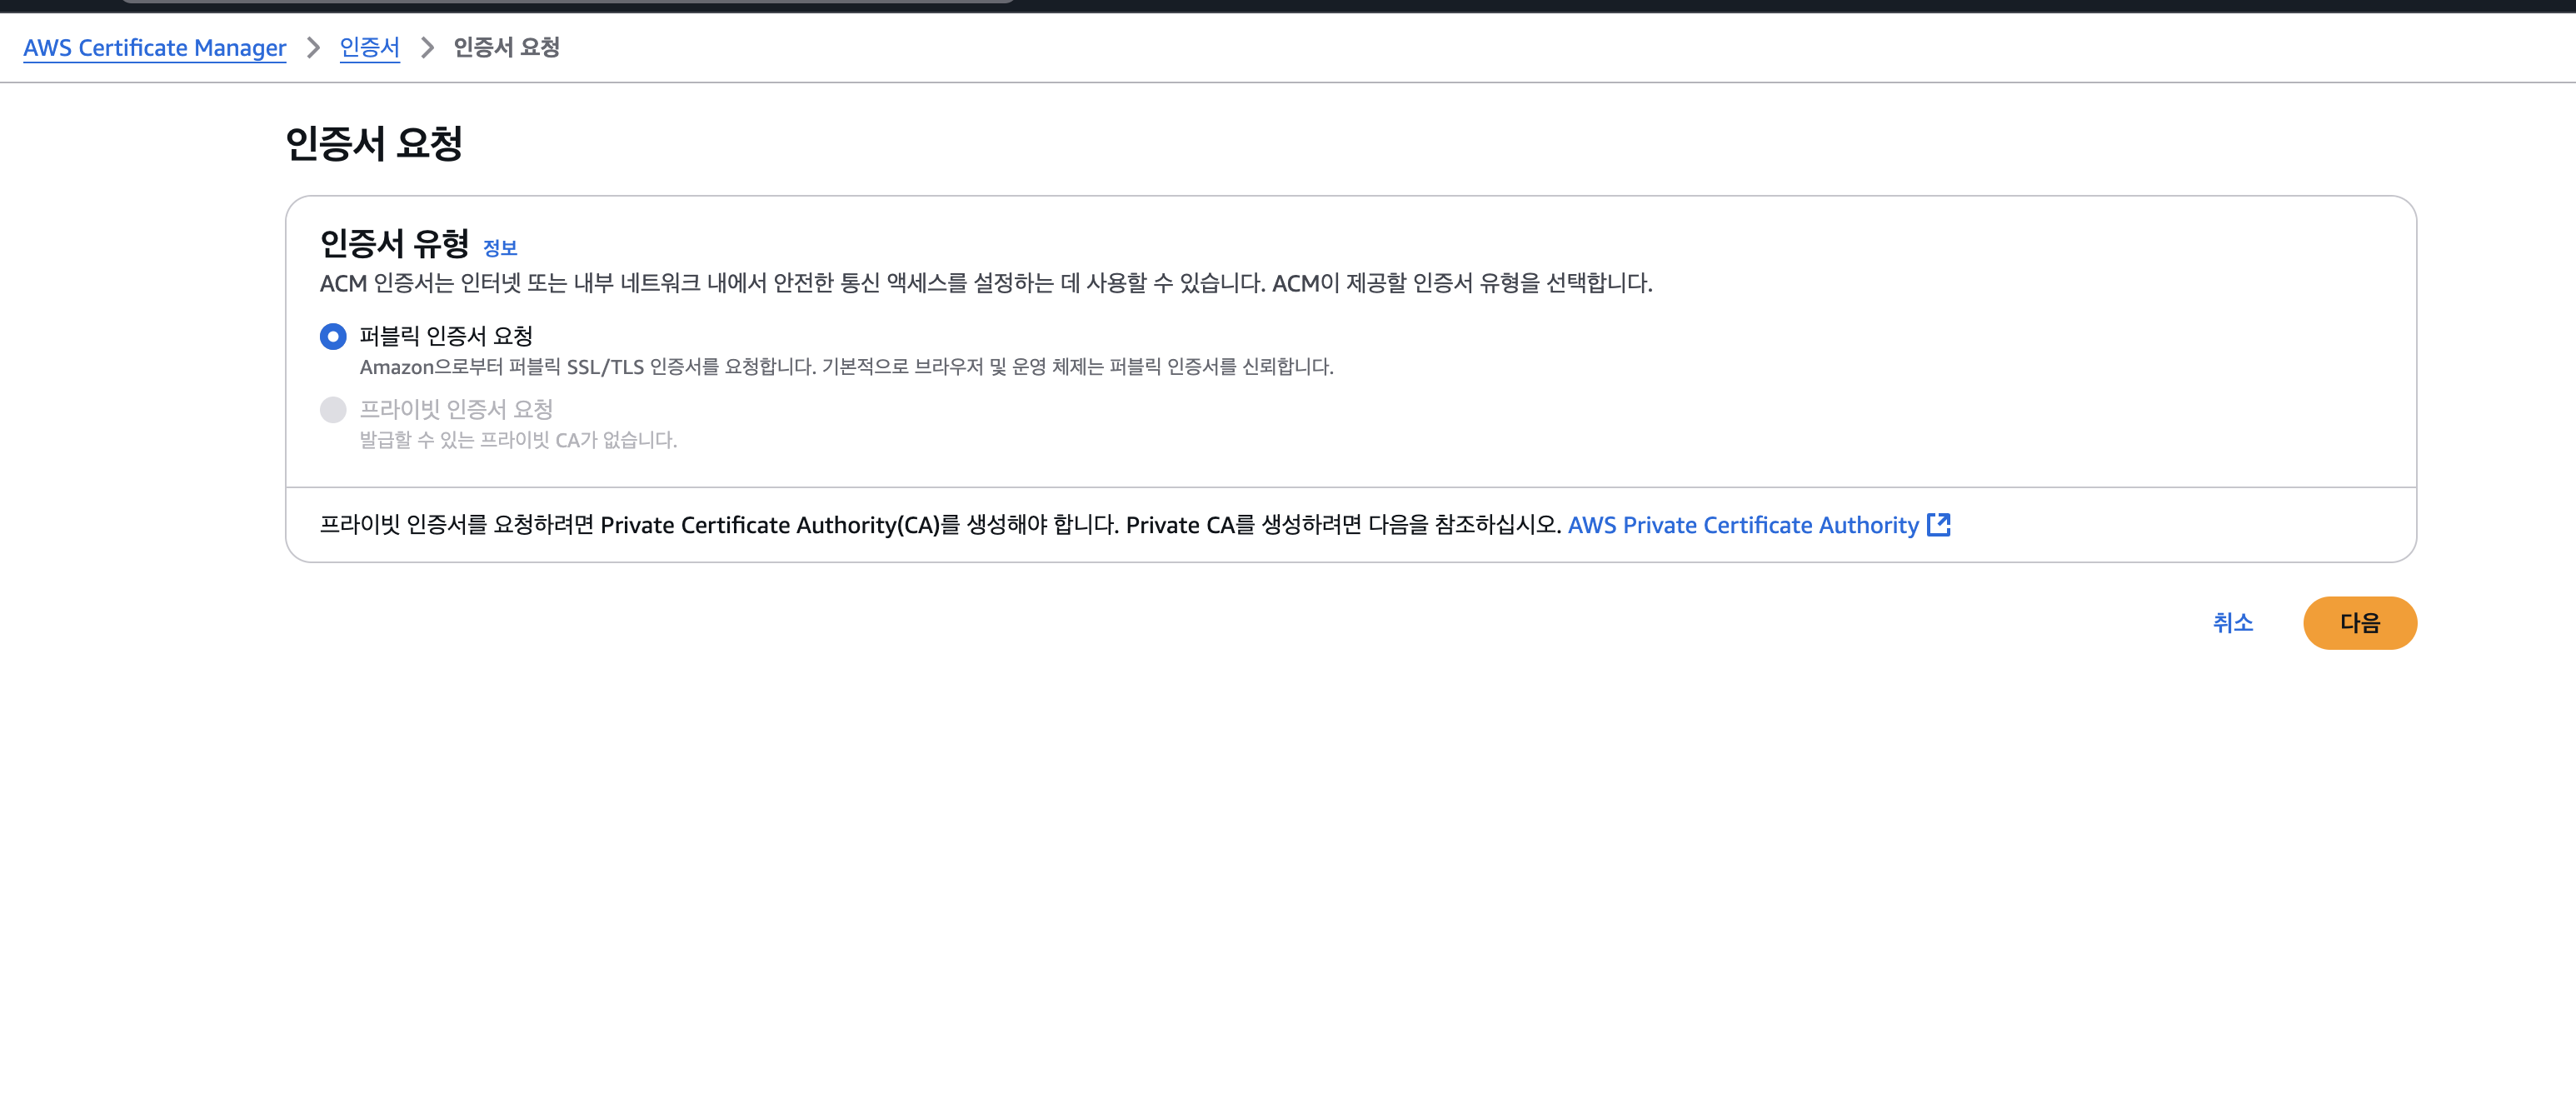The image size is (2576, 1098).
Task: Click the current 인증서 요청 breadcrumb item
Action: click(x=506, y=47)
